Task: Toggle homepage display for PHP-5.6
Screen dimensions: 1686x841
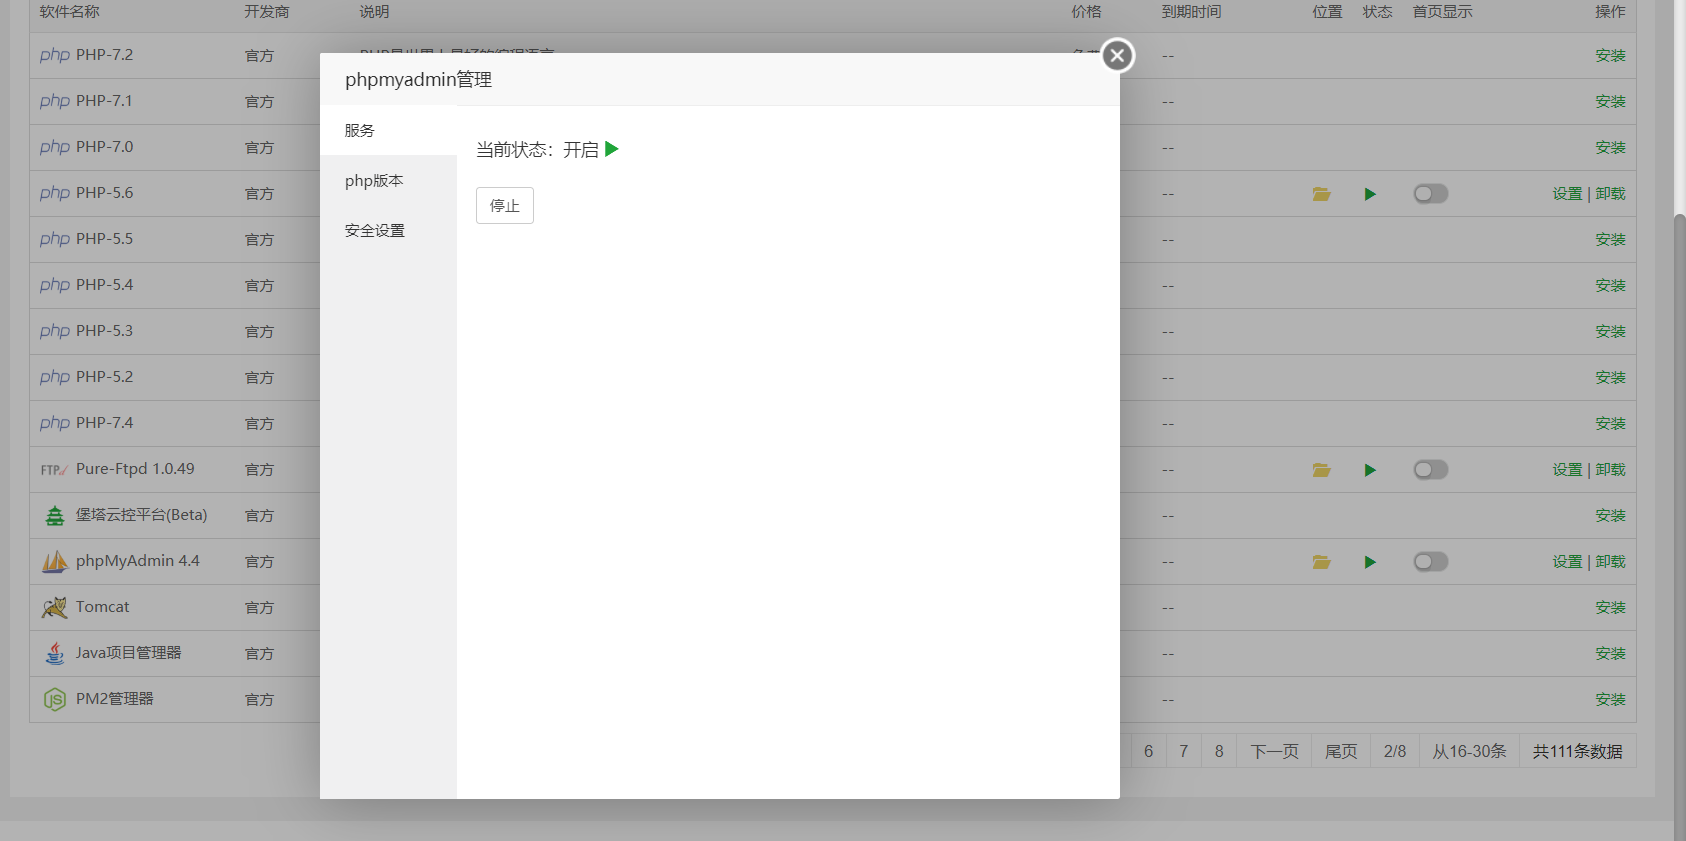Action: 1430,194
